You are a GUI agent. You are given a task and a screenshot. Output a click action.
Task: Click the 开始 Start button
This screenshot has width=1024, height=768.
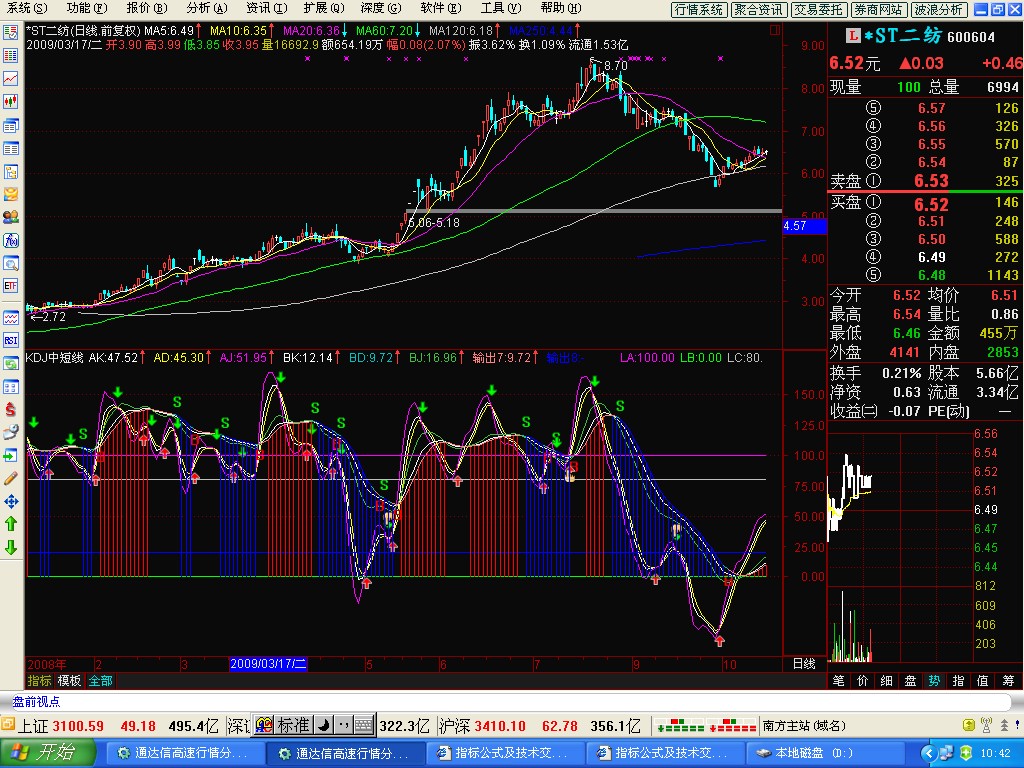click(47, 753)
